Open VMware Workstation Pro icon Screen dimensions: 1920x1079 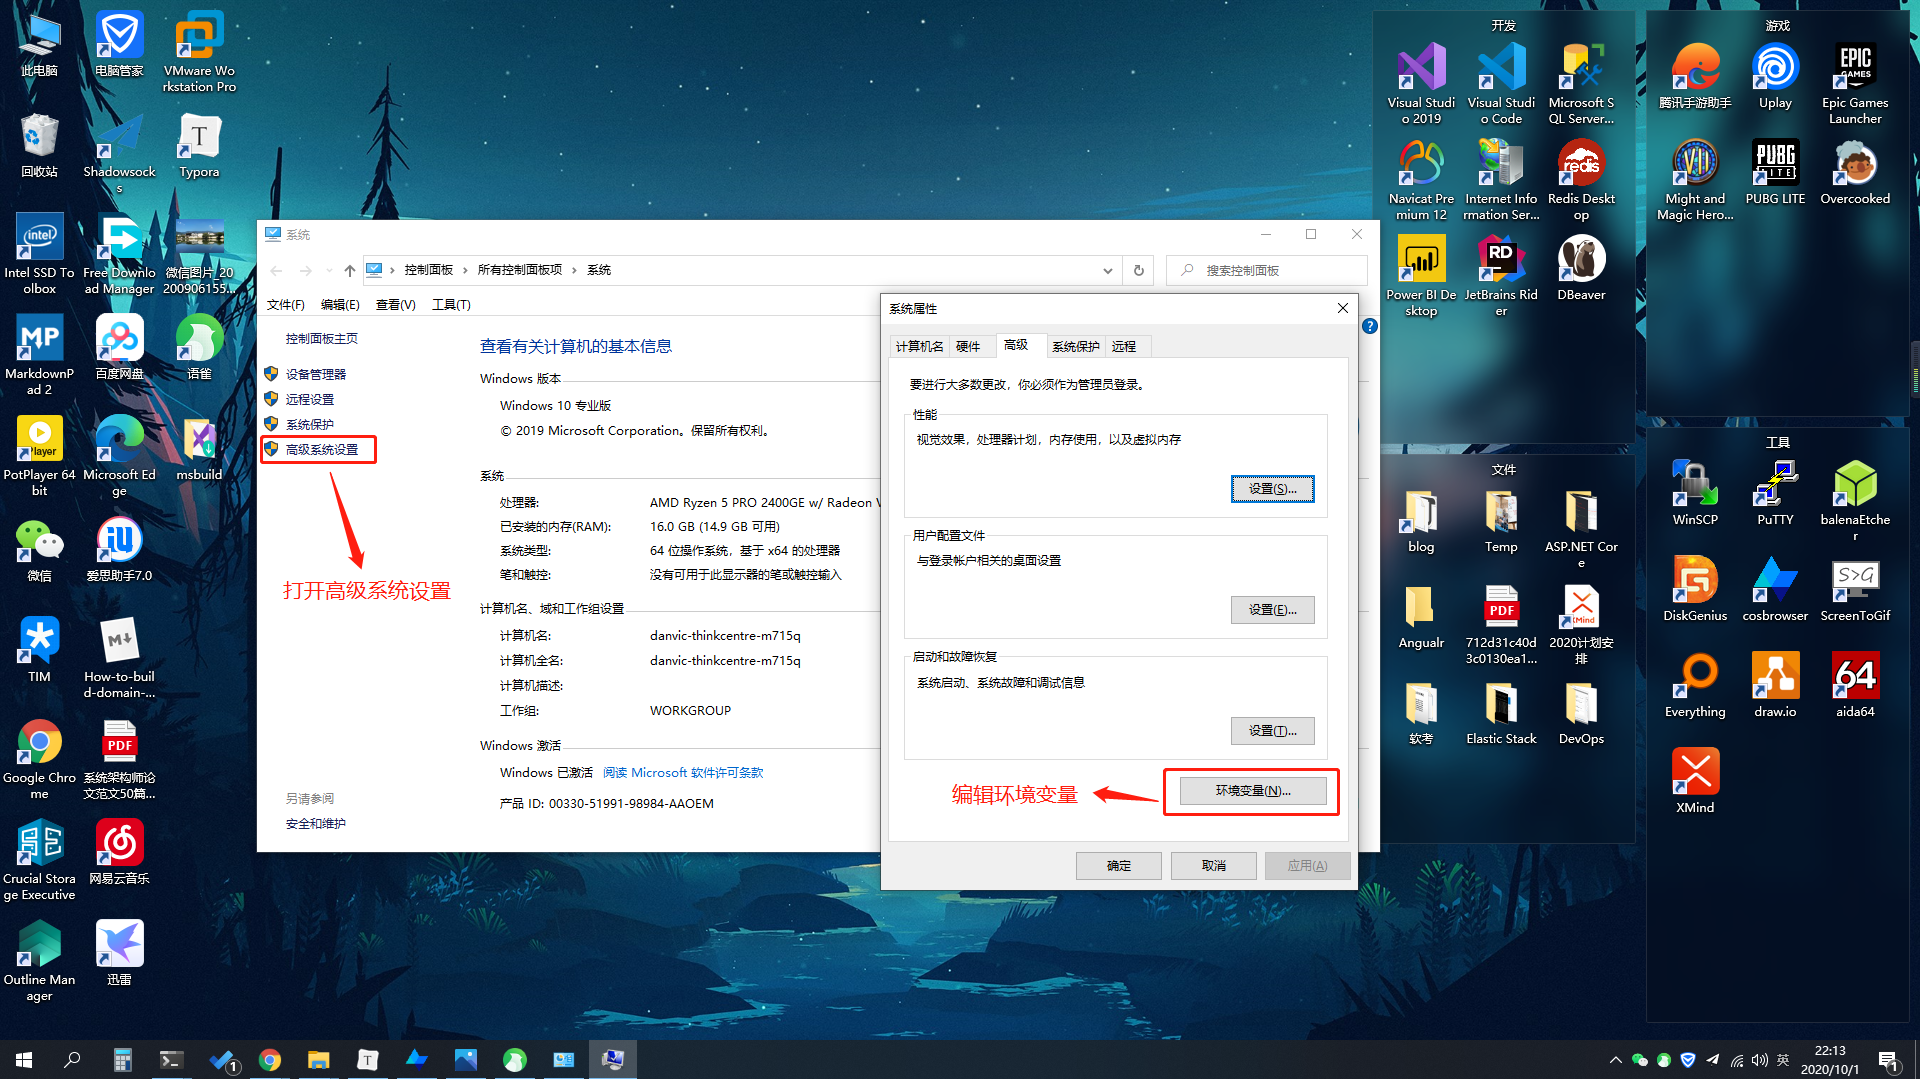coord(199,52)
